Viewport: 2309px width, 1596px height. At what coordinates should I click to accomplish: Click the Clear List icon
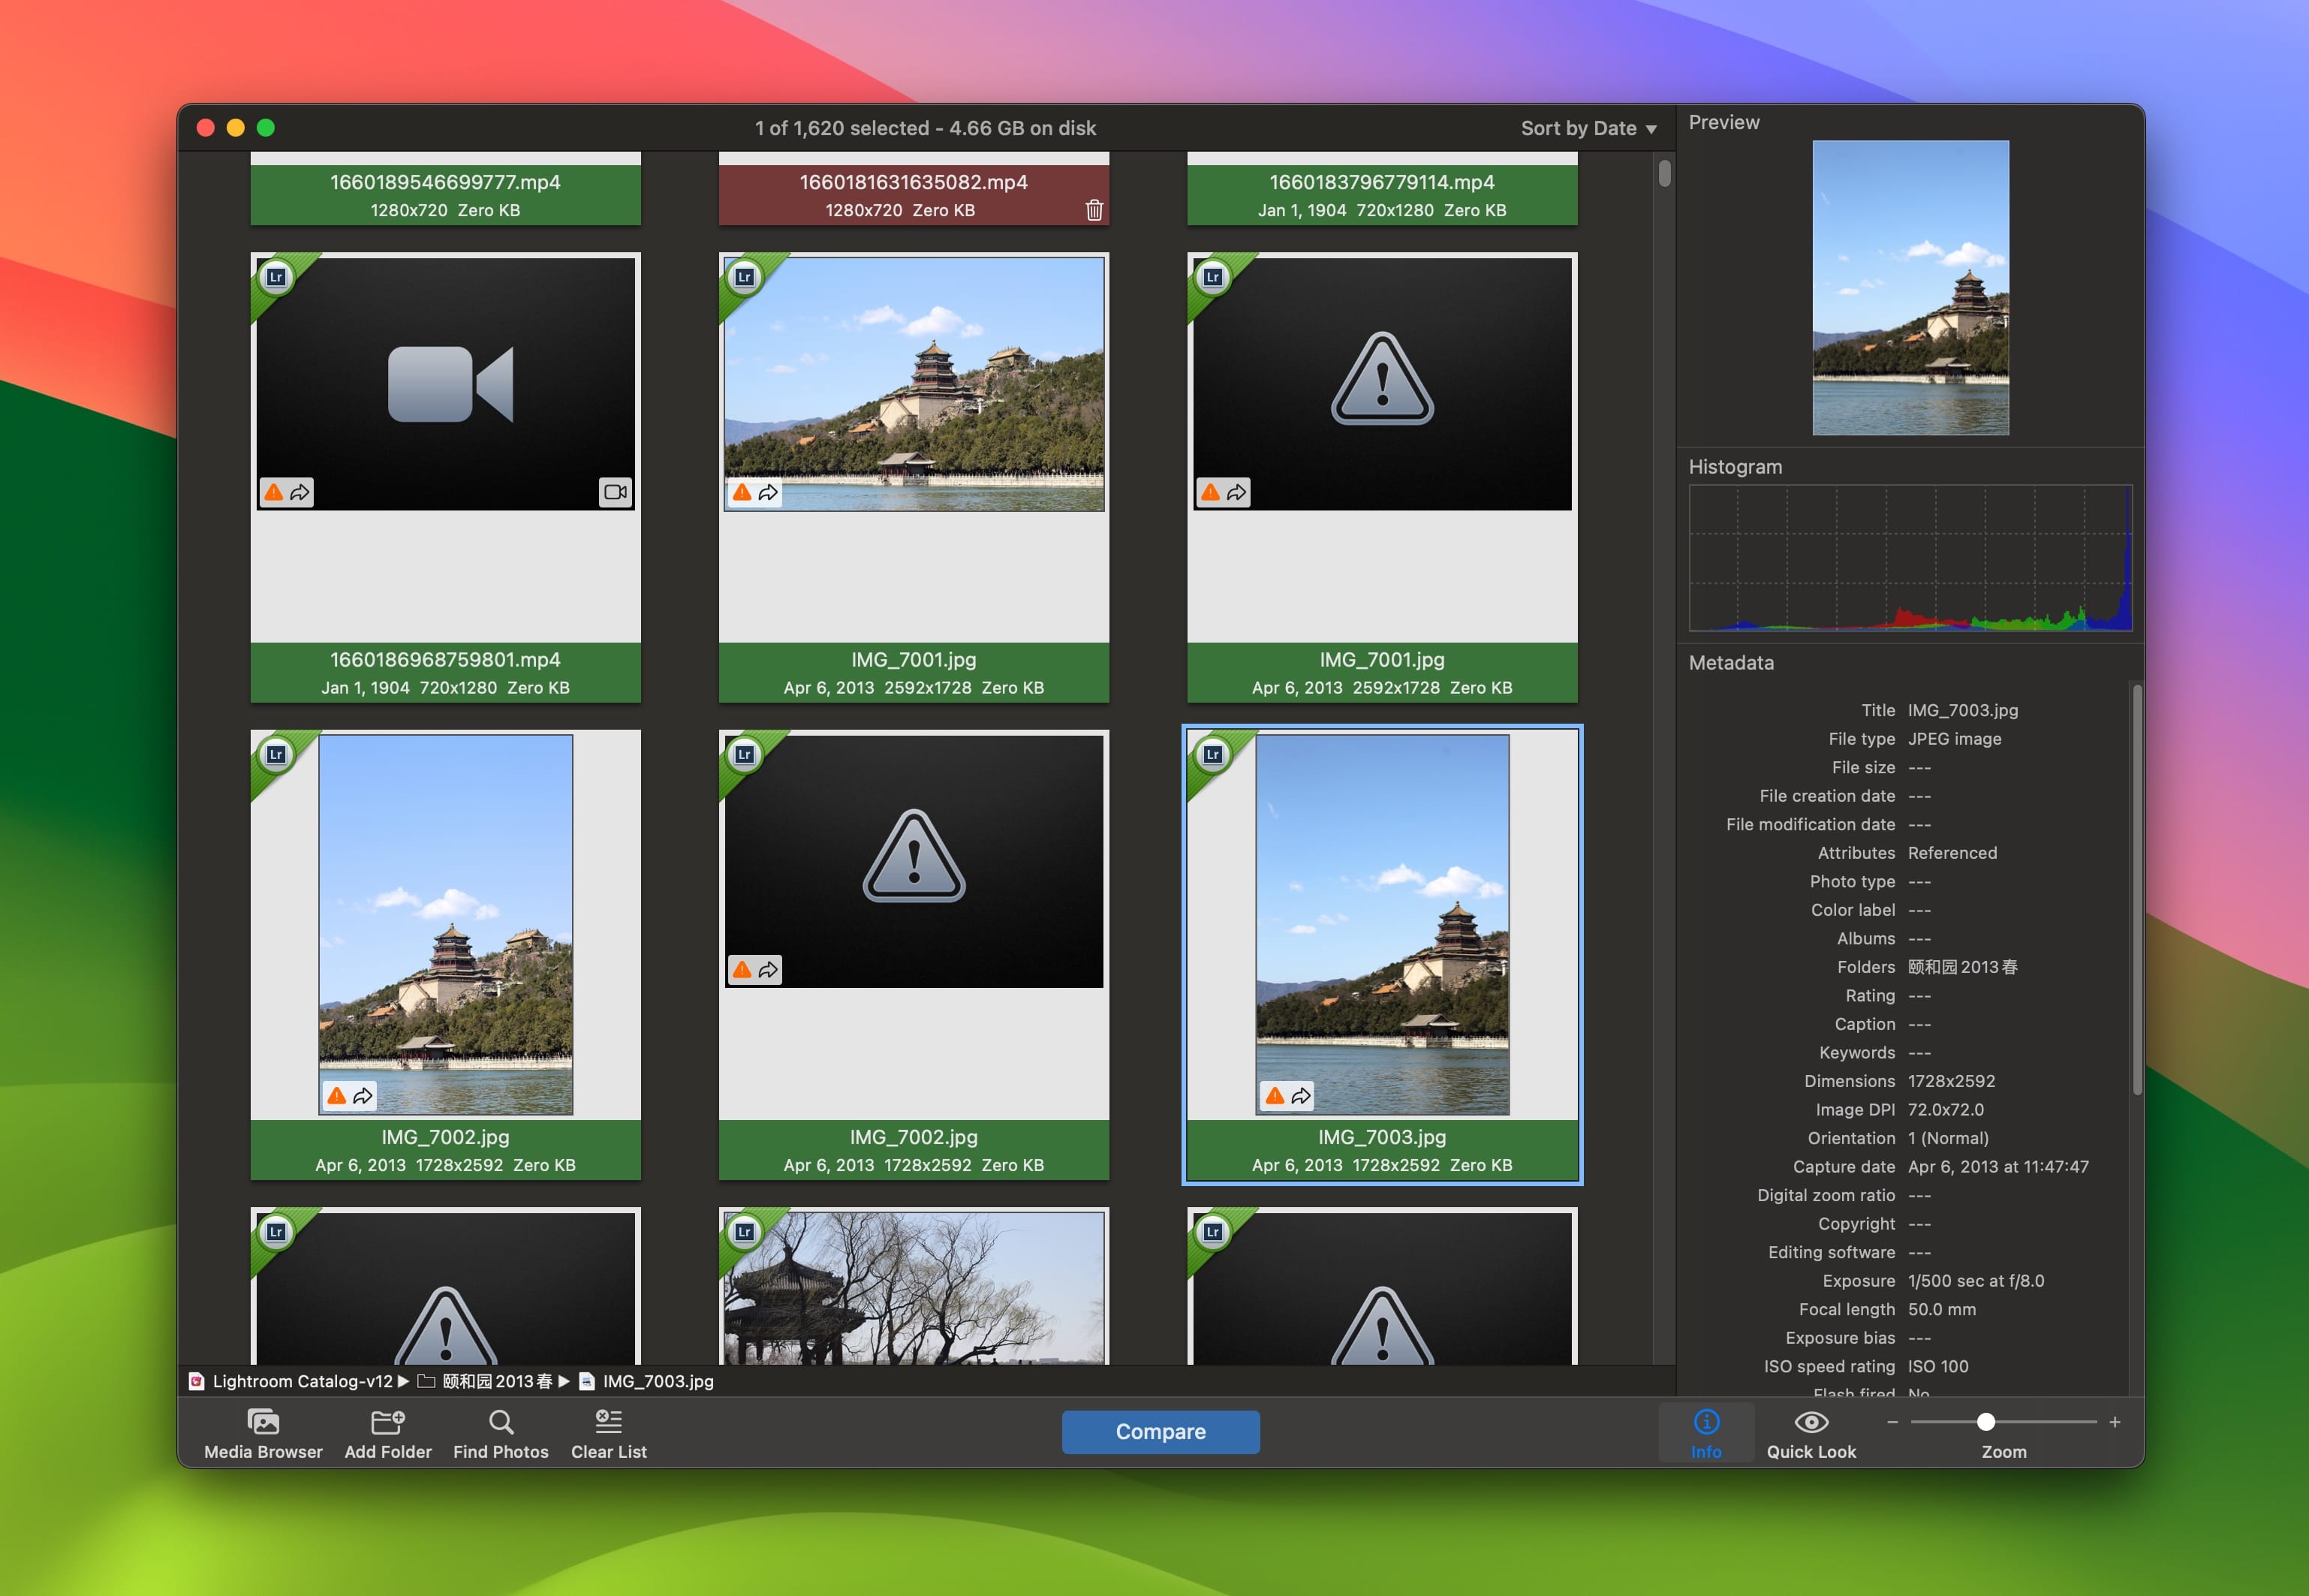click(608, 1421)
